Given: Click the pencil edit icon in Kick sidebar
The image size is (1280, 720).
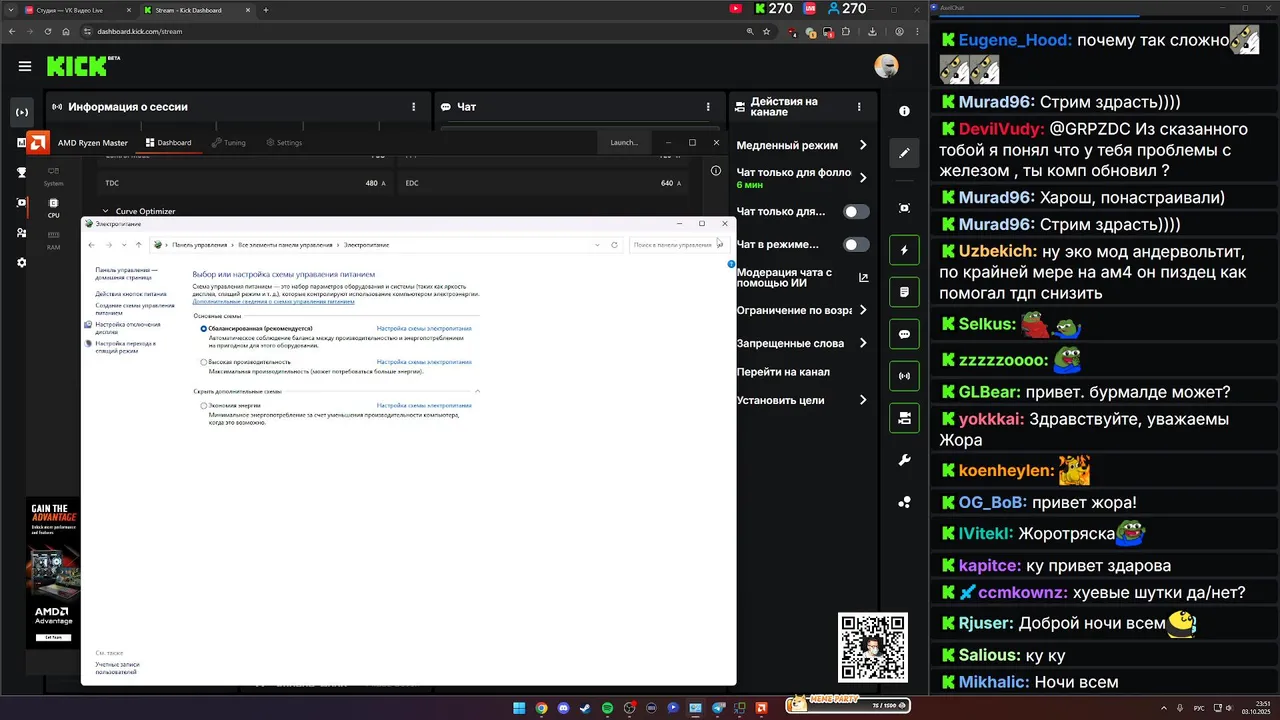Looking at the screenshot, I should click(x=904, y=153).
